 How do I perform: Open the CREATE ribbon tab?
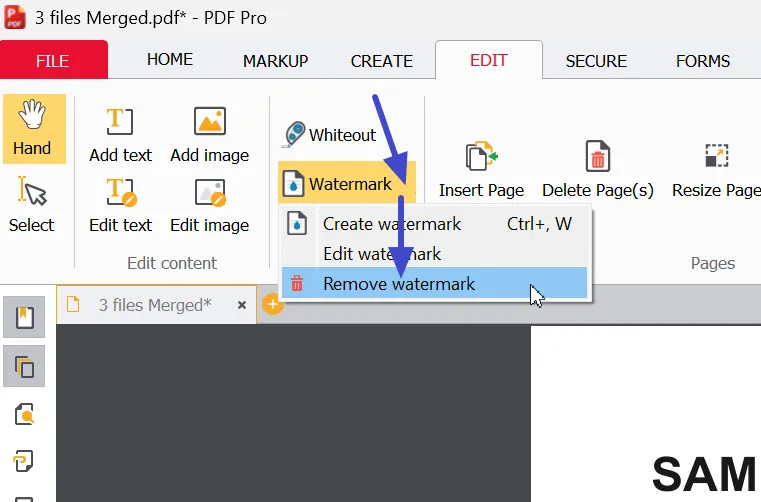381,61
